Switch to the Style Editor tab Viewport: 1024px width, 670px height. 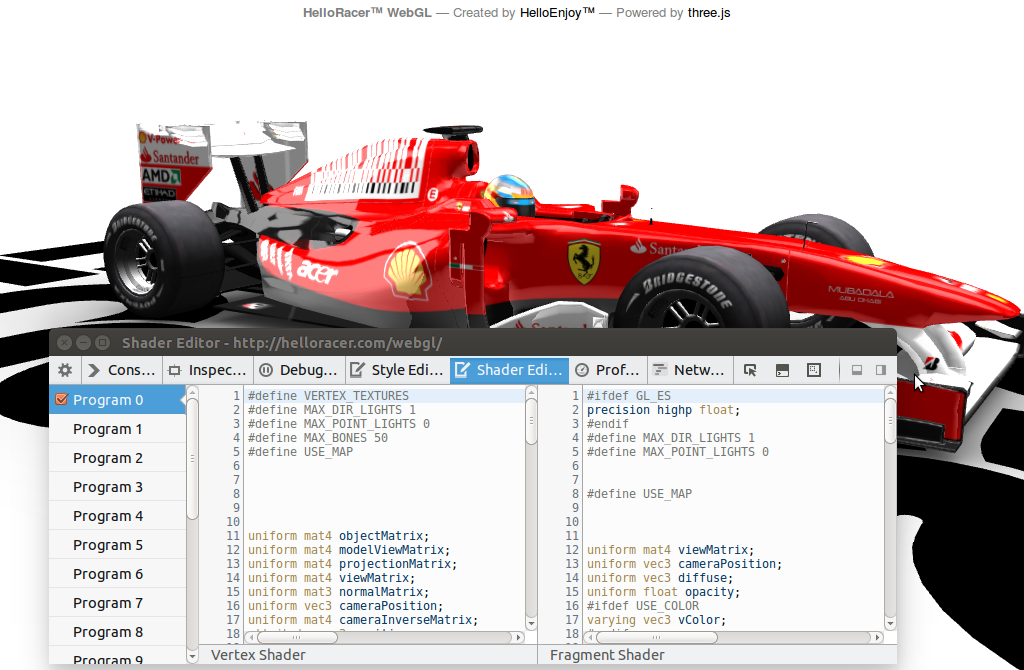tap(399, 369)
